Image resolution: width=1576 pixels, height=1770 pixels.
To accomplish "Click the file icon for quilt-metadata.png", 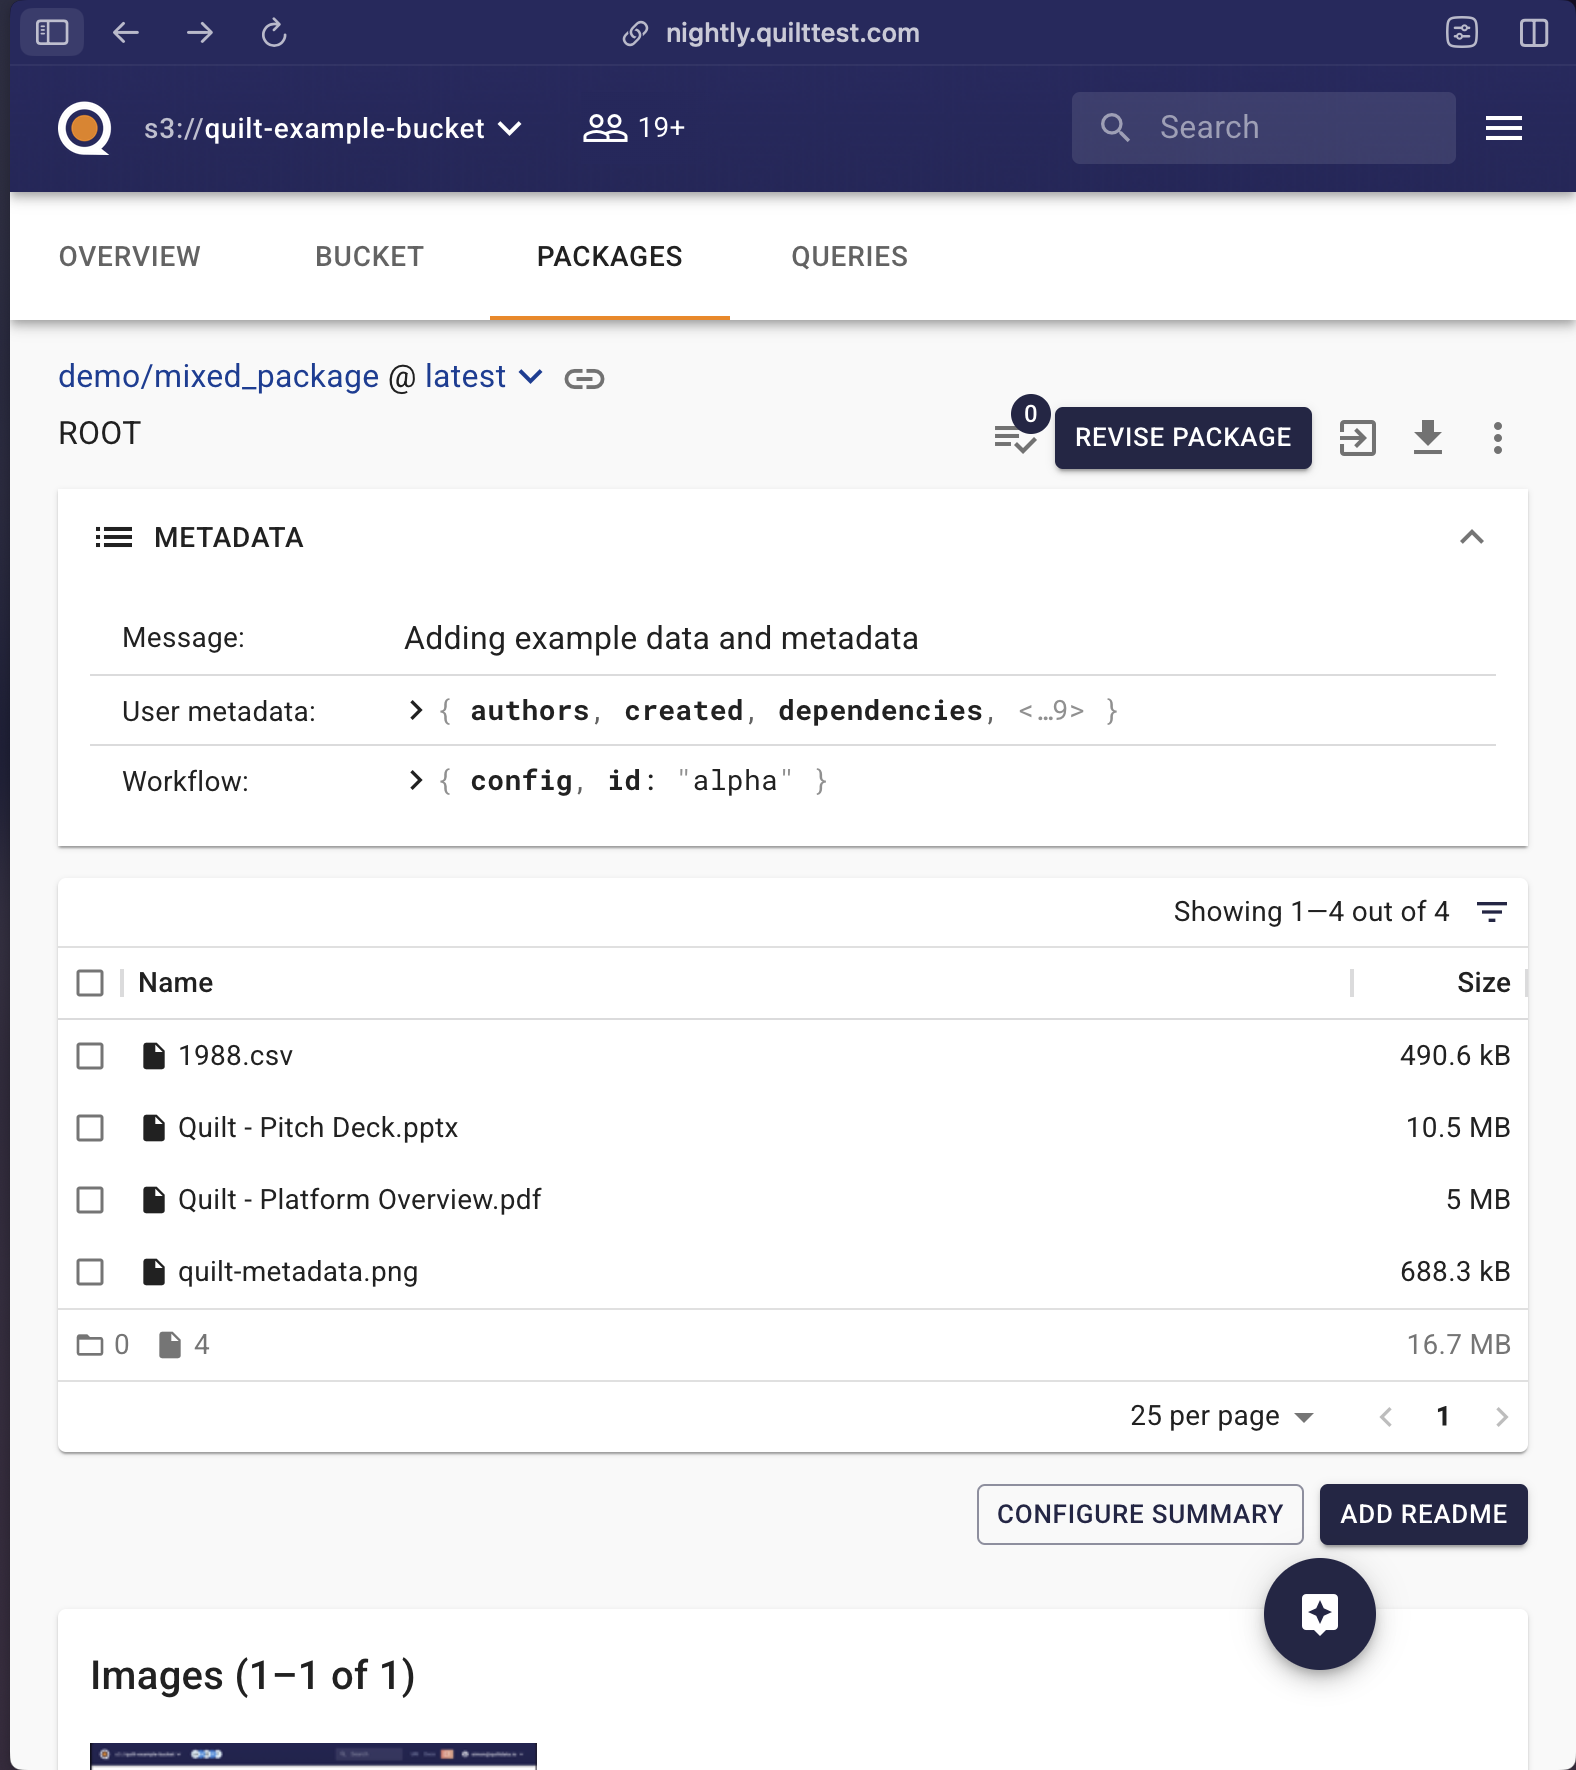I will click(x=154, y=1272).
